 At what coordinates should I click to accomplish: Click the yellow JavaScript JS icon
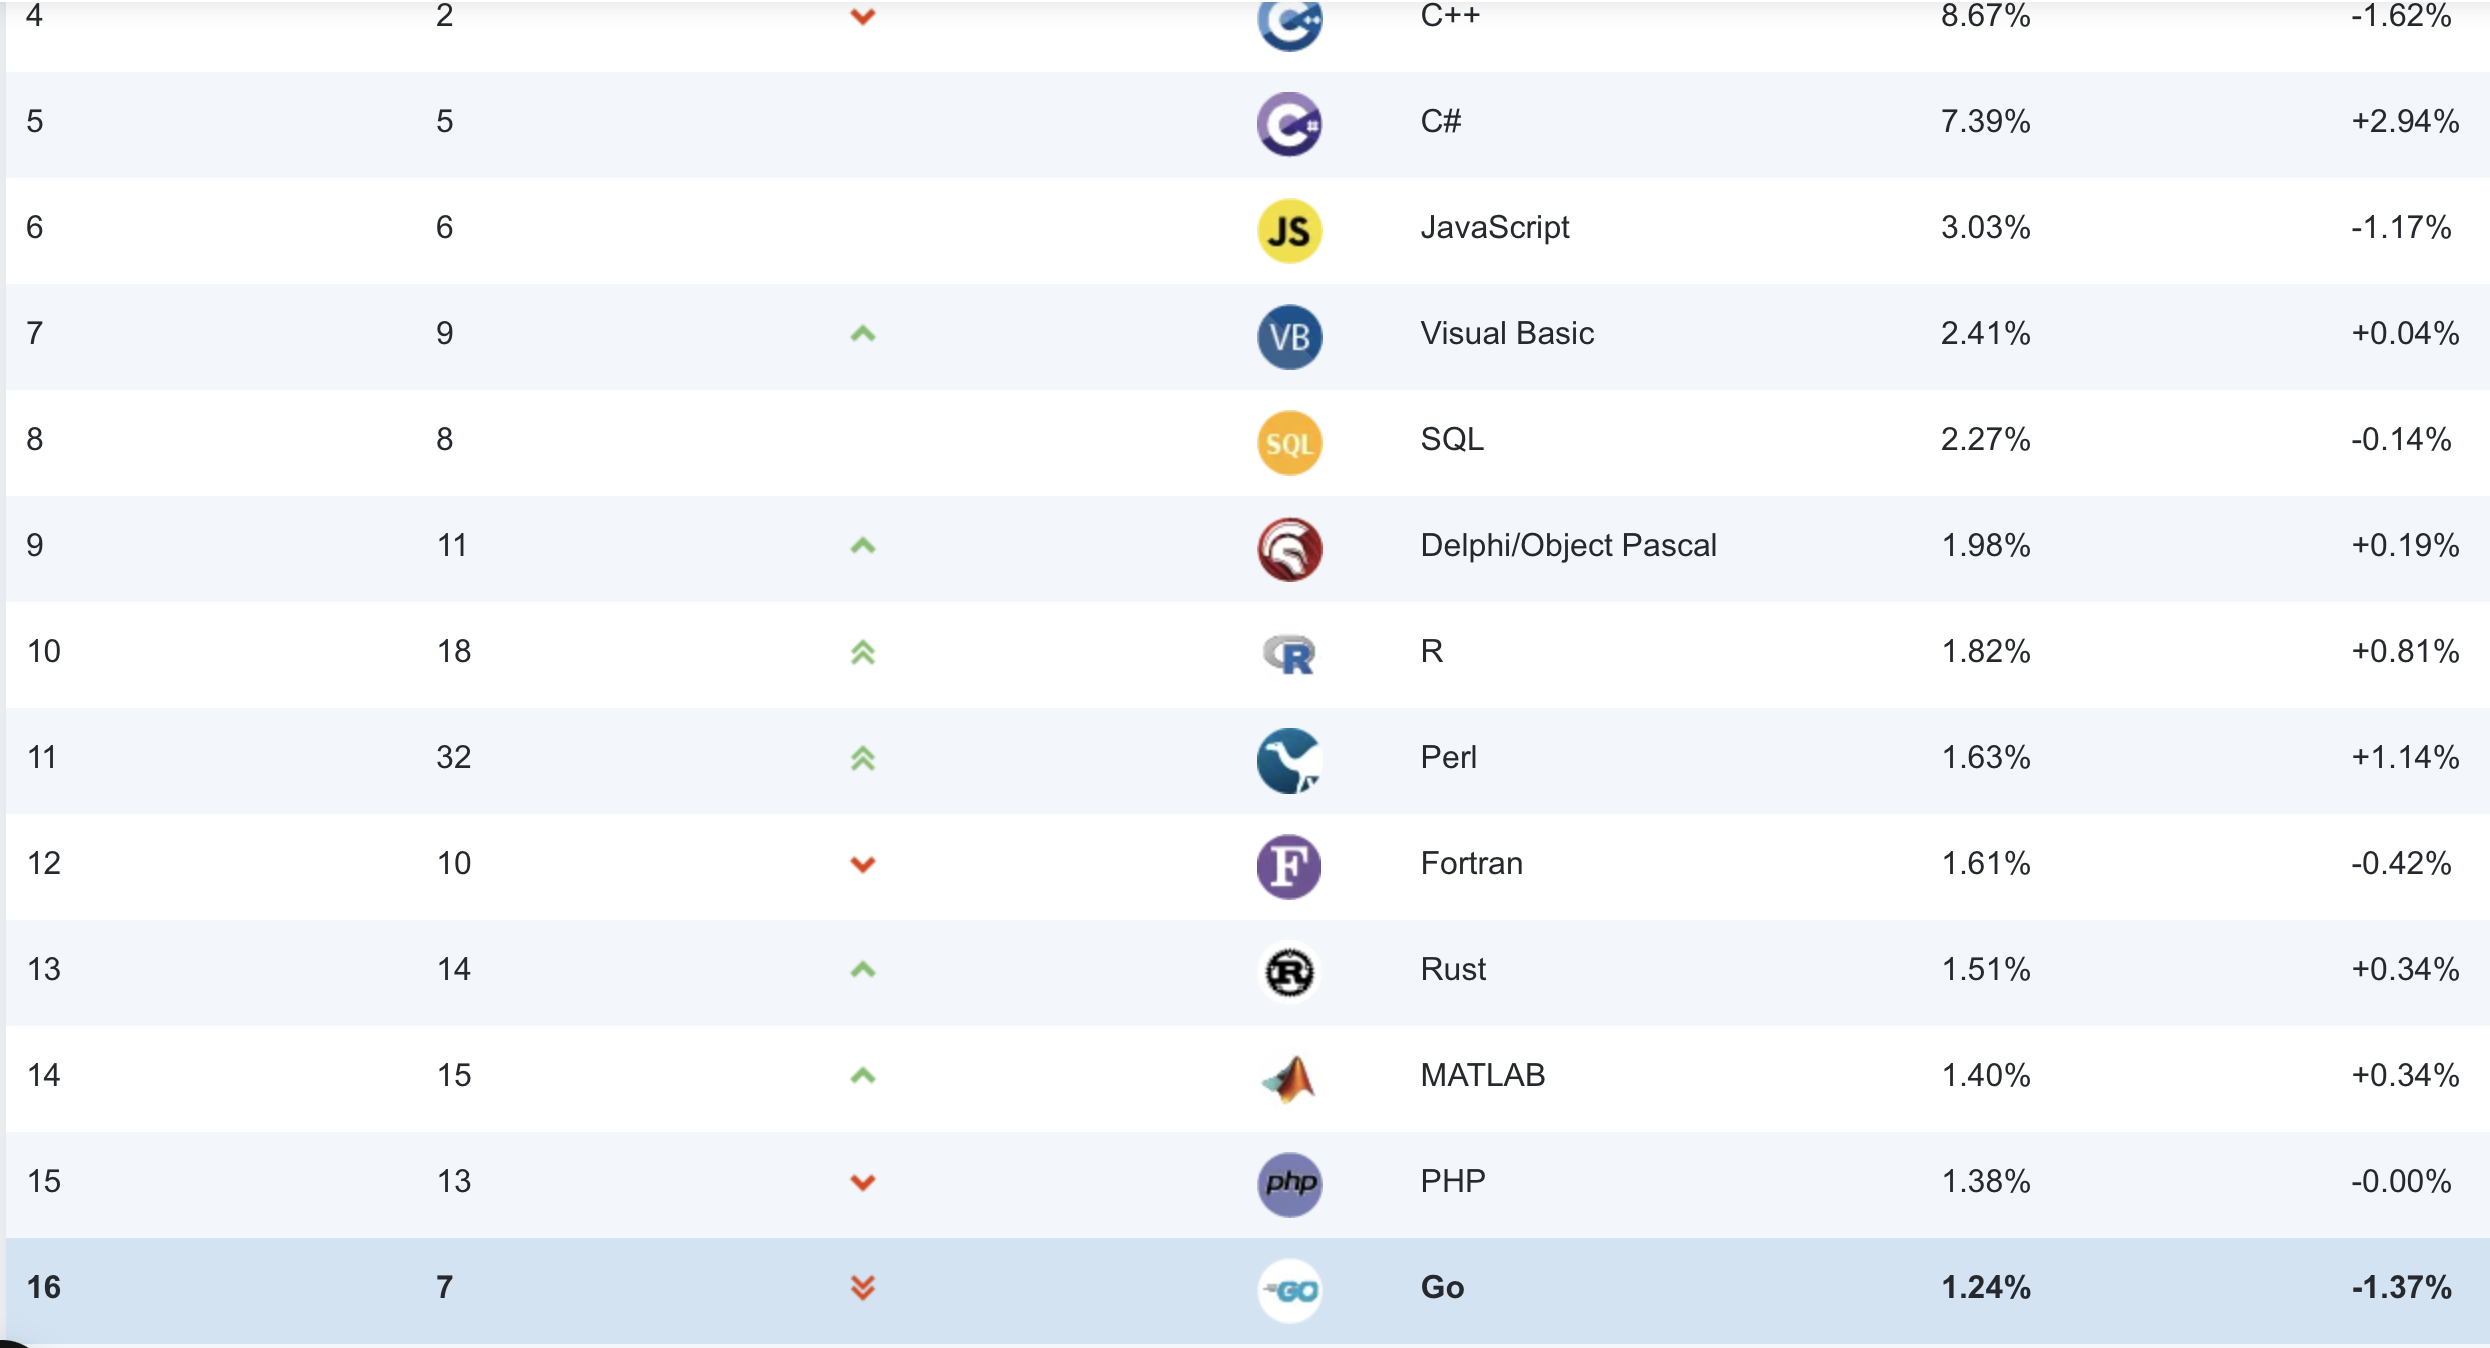[1289, 230]
